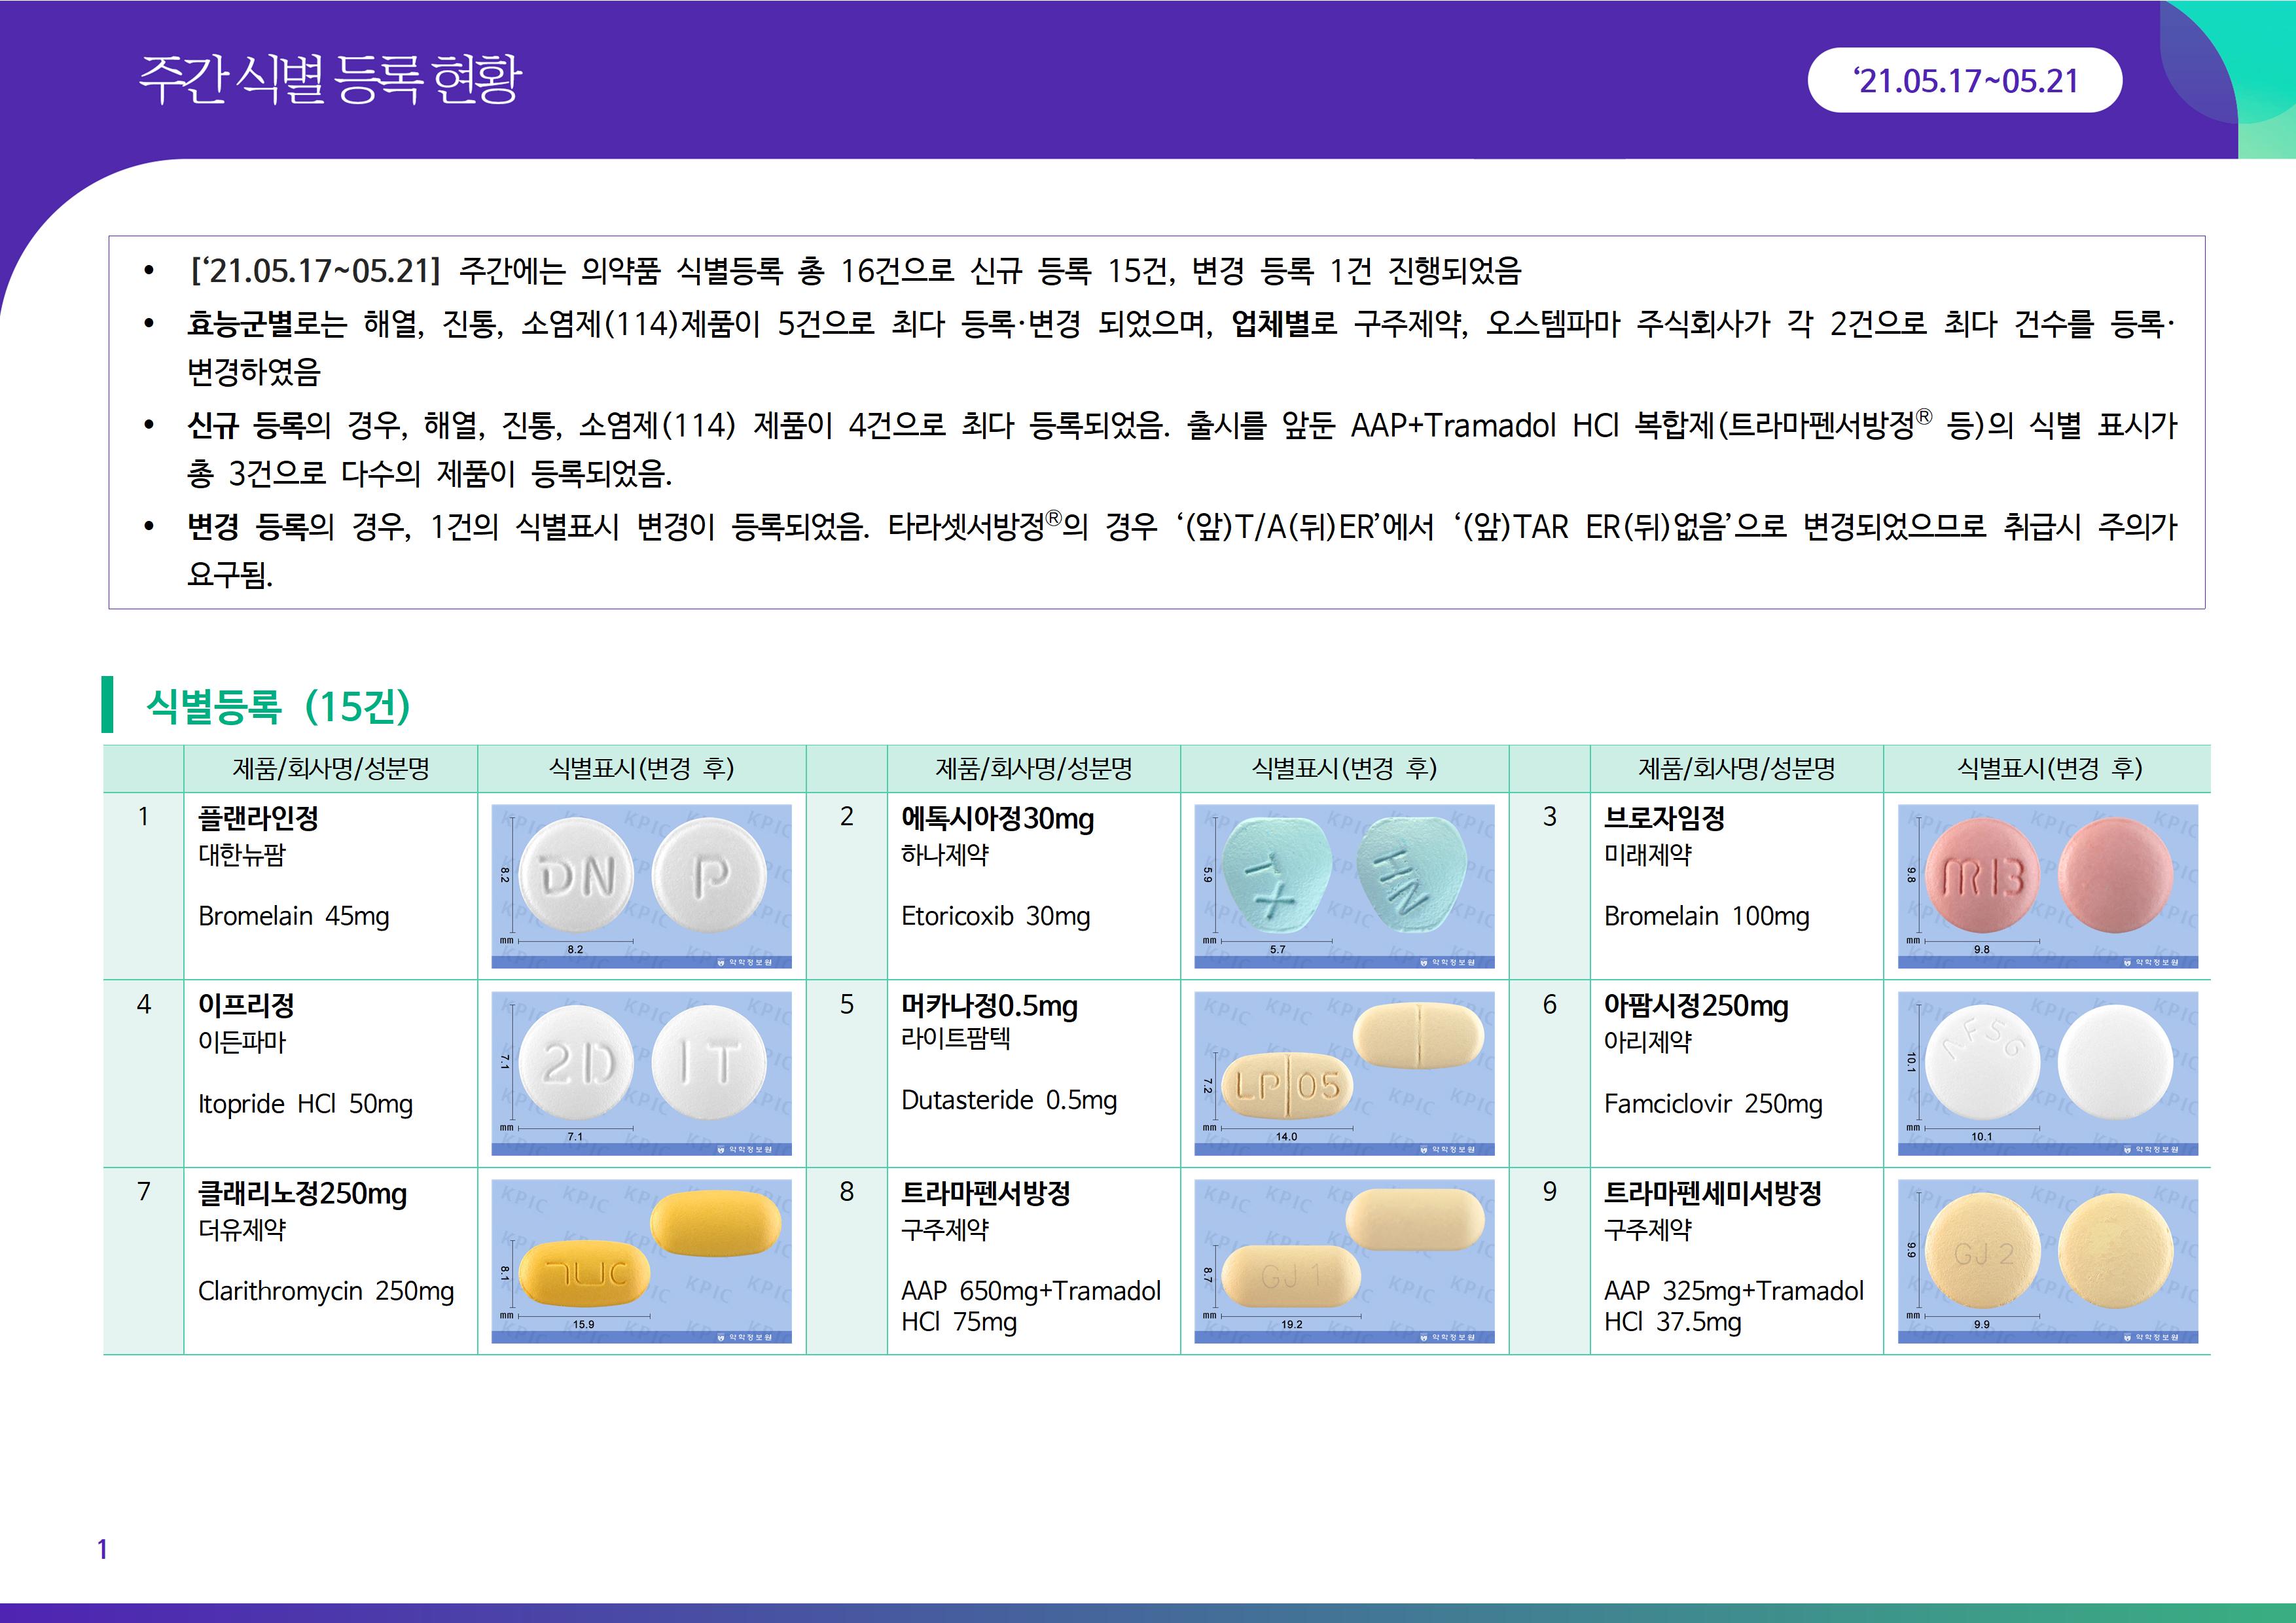This screenshot has width=2296, height=1623.
Task: Click the 브로자임정 pill image
Action: pyautogui.click(x=2047, y=885)
